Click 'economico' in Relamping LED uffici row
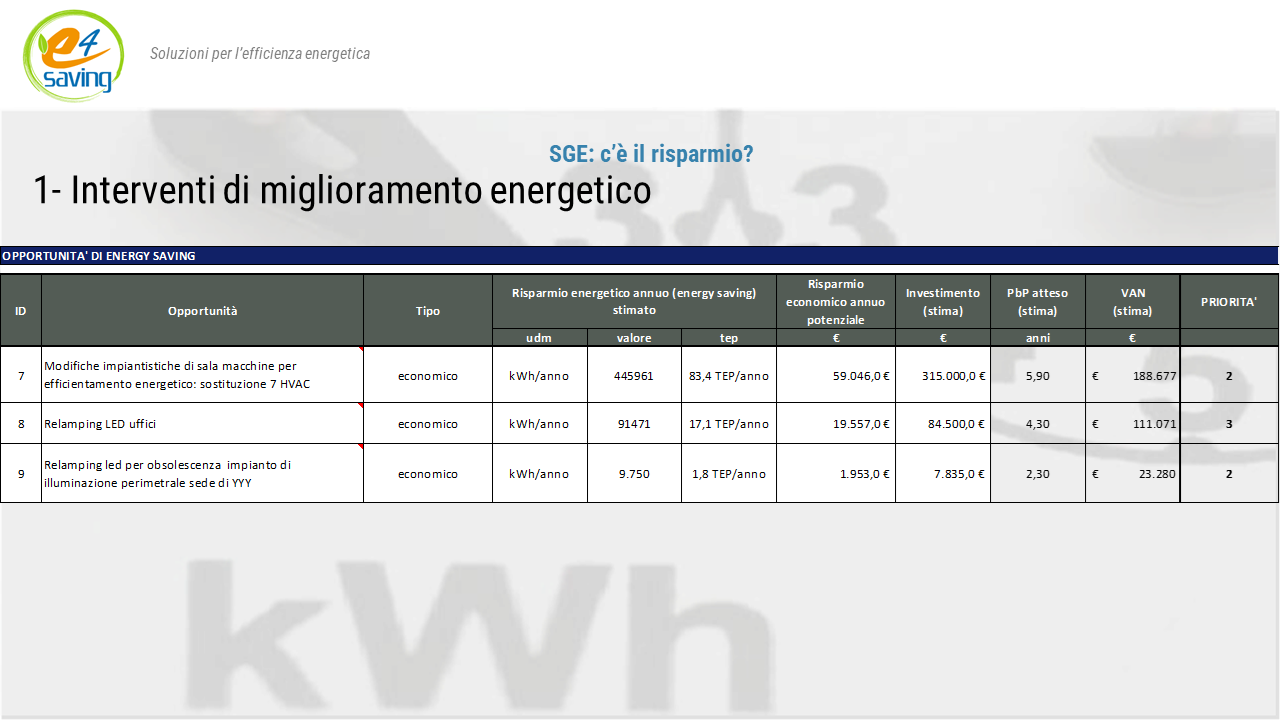1280x720 pixels. pyautogui.click(x=428, y=424)
